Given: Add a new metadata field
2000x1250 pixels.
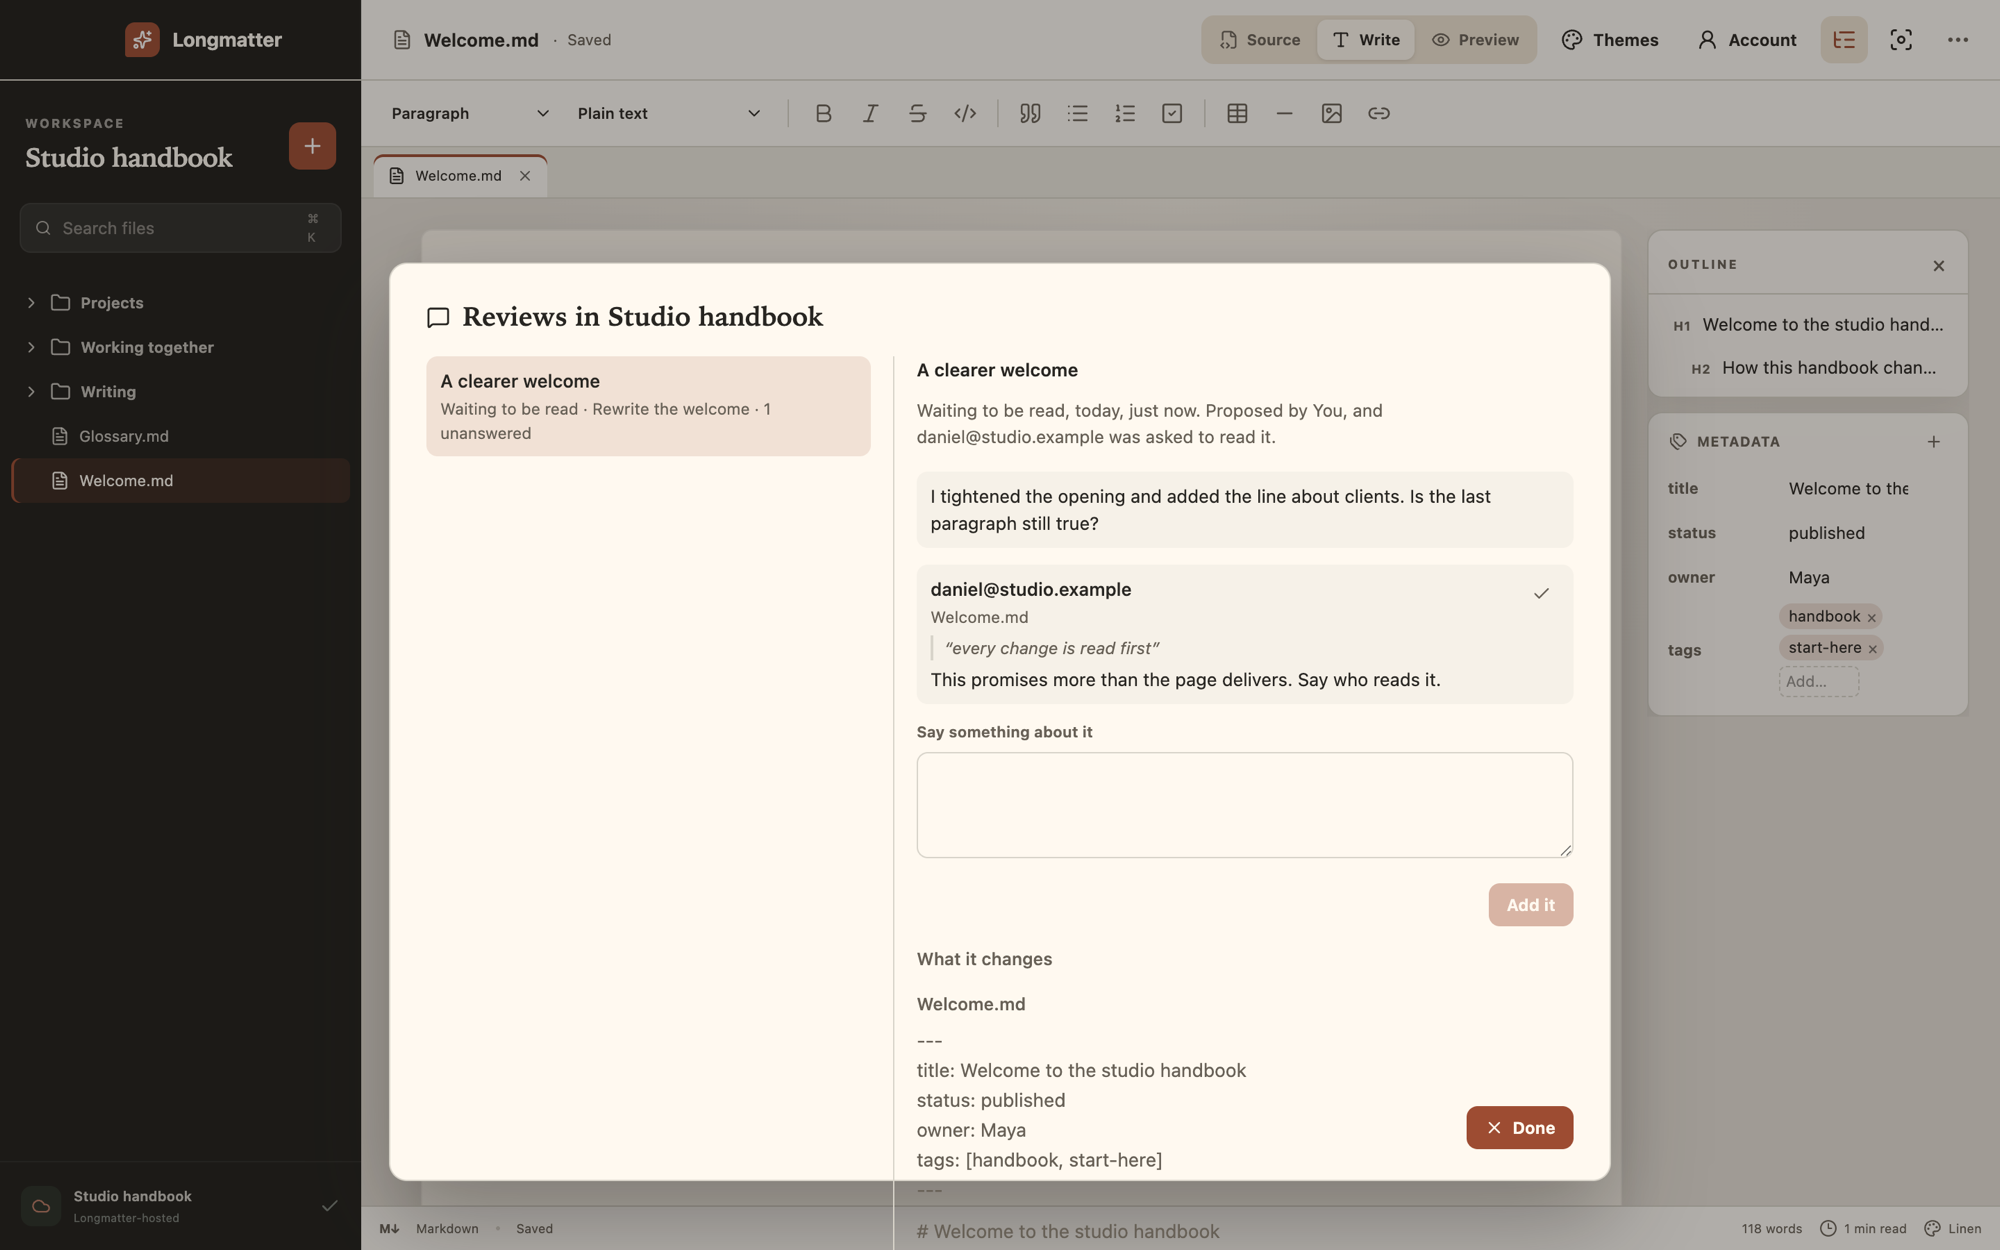Looking at the screenshot, I should [x=1934, y=441].
